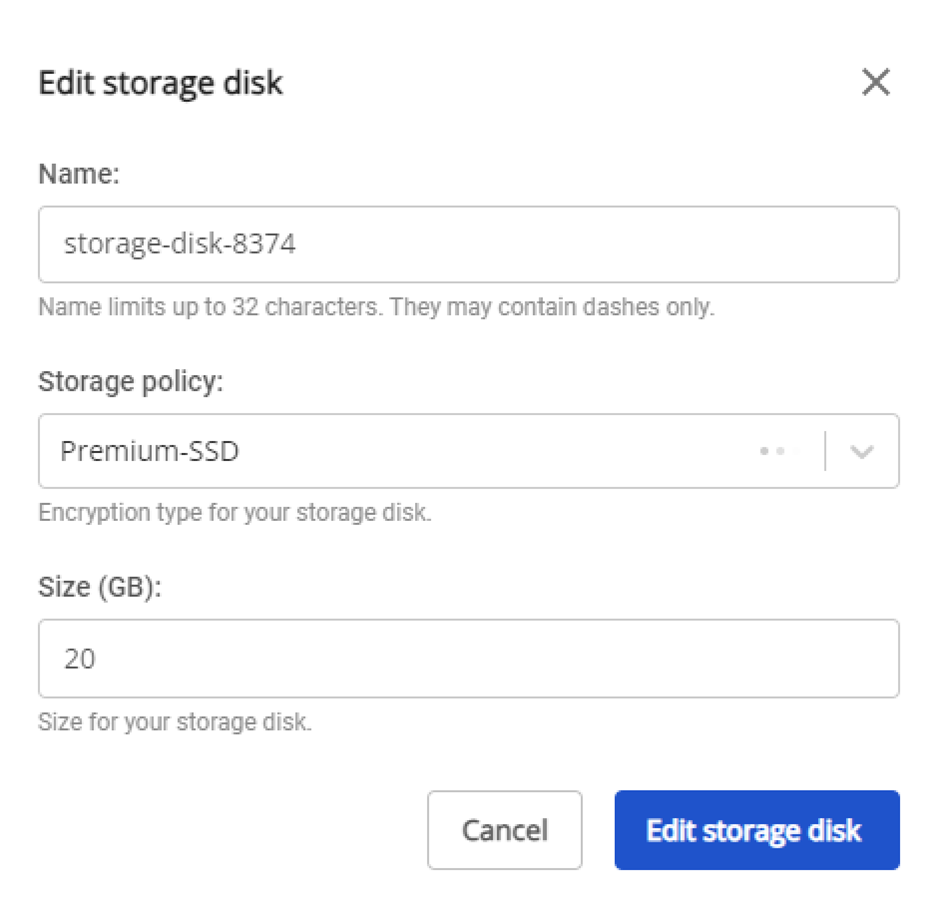940x904 pixels.
Task: Click the vertical separator beside dropdown chevron
Action: [825, 452]
